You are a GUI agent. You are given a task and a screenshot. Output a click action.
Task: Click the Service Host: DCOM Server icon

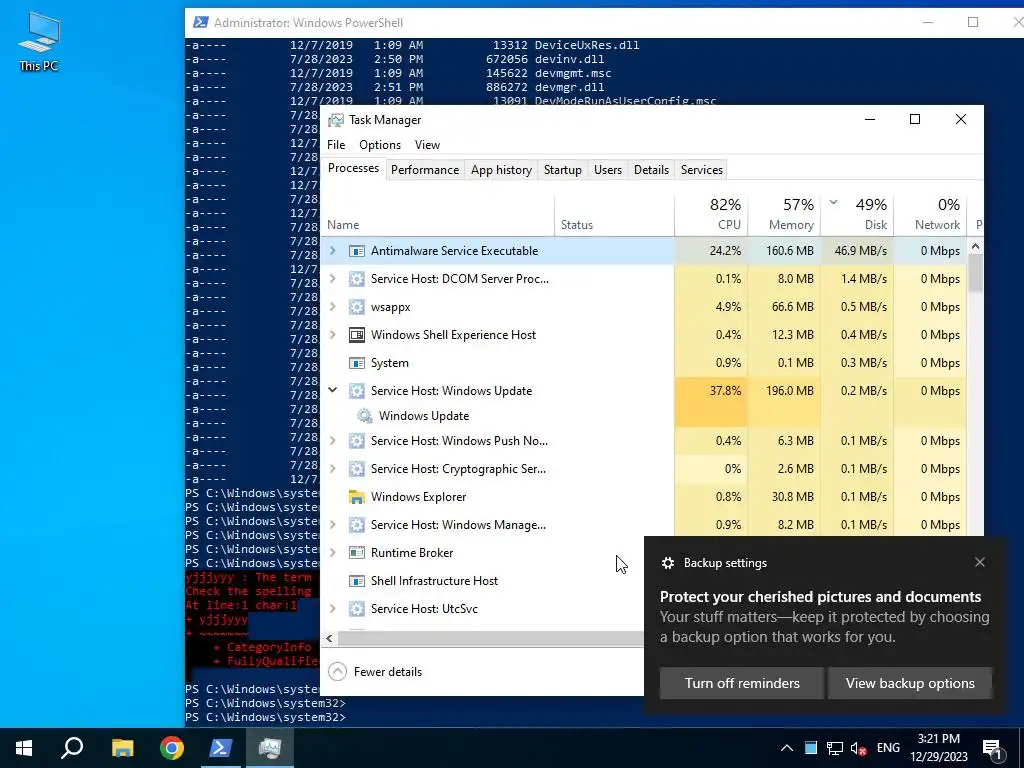coord(357,279)
